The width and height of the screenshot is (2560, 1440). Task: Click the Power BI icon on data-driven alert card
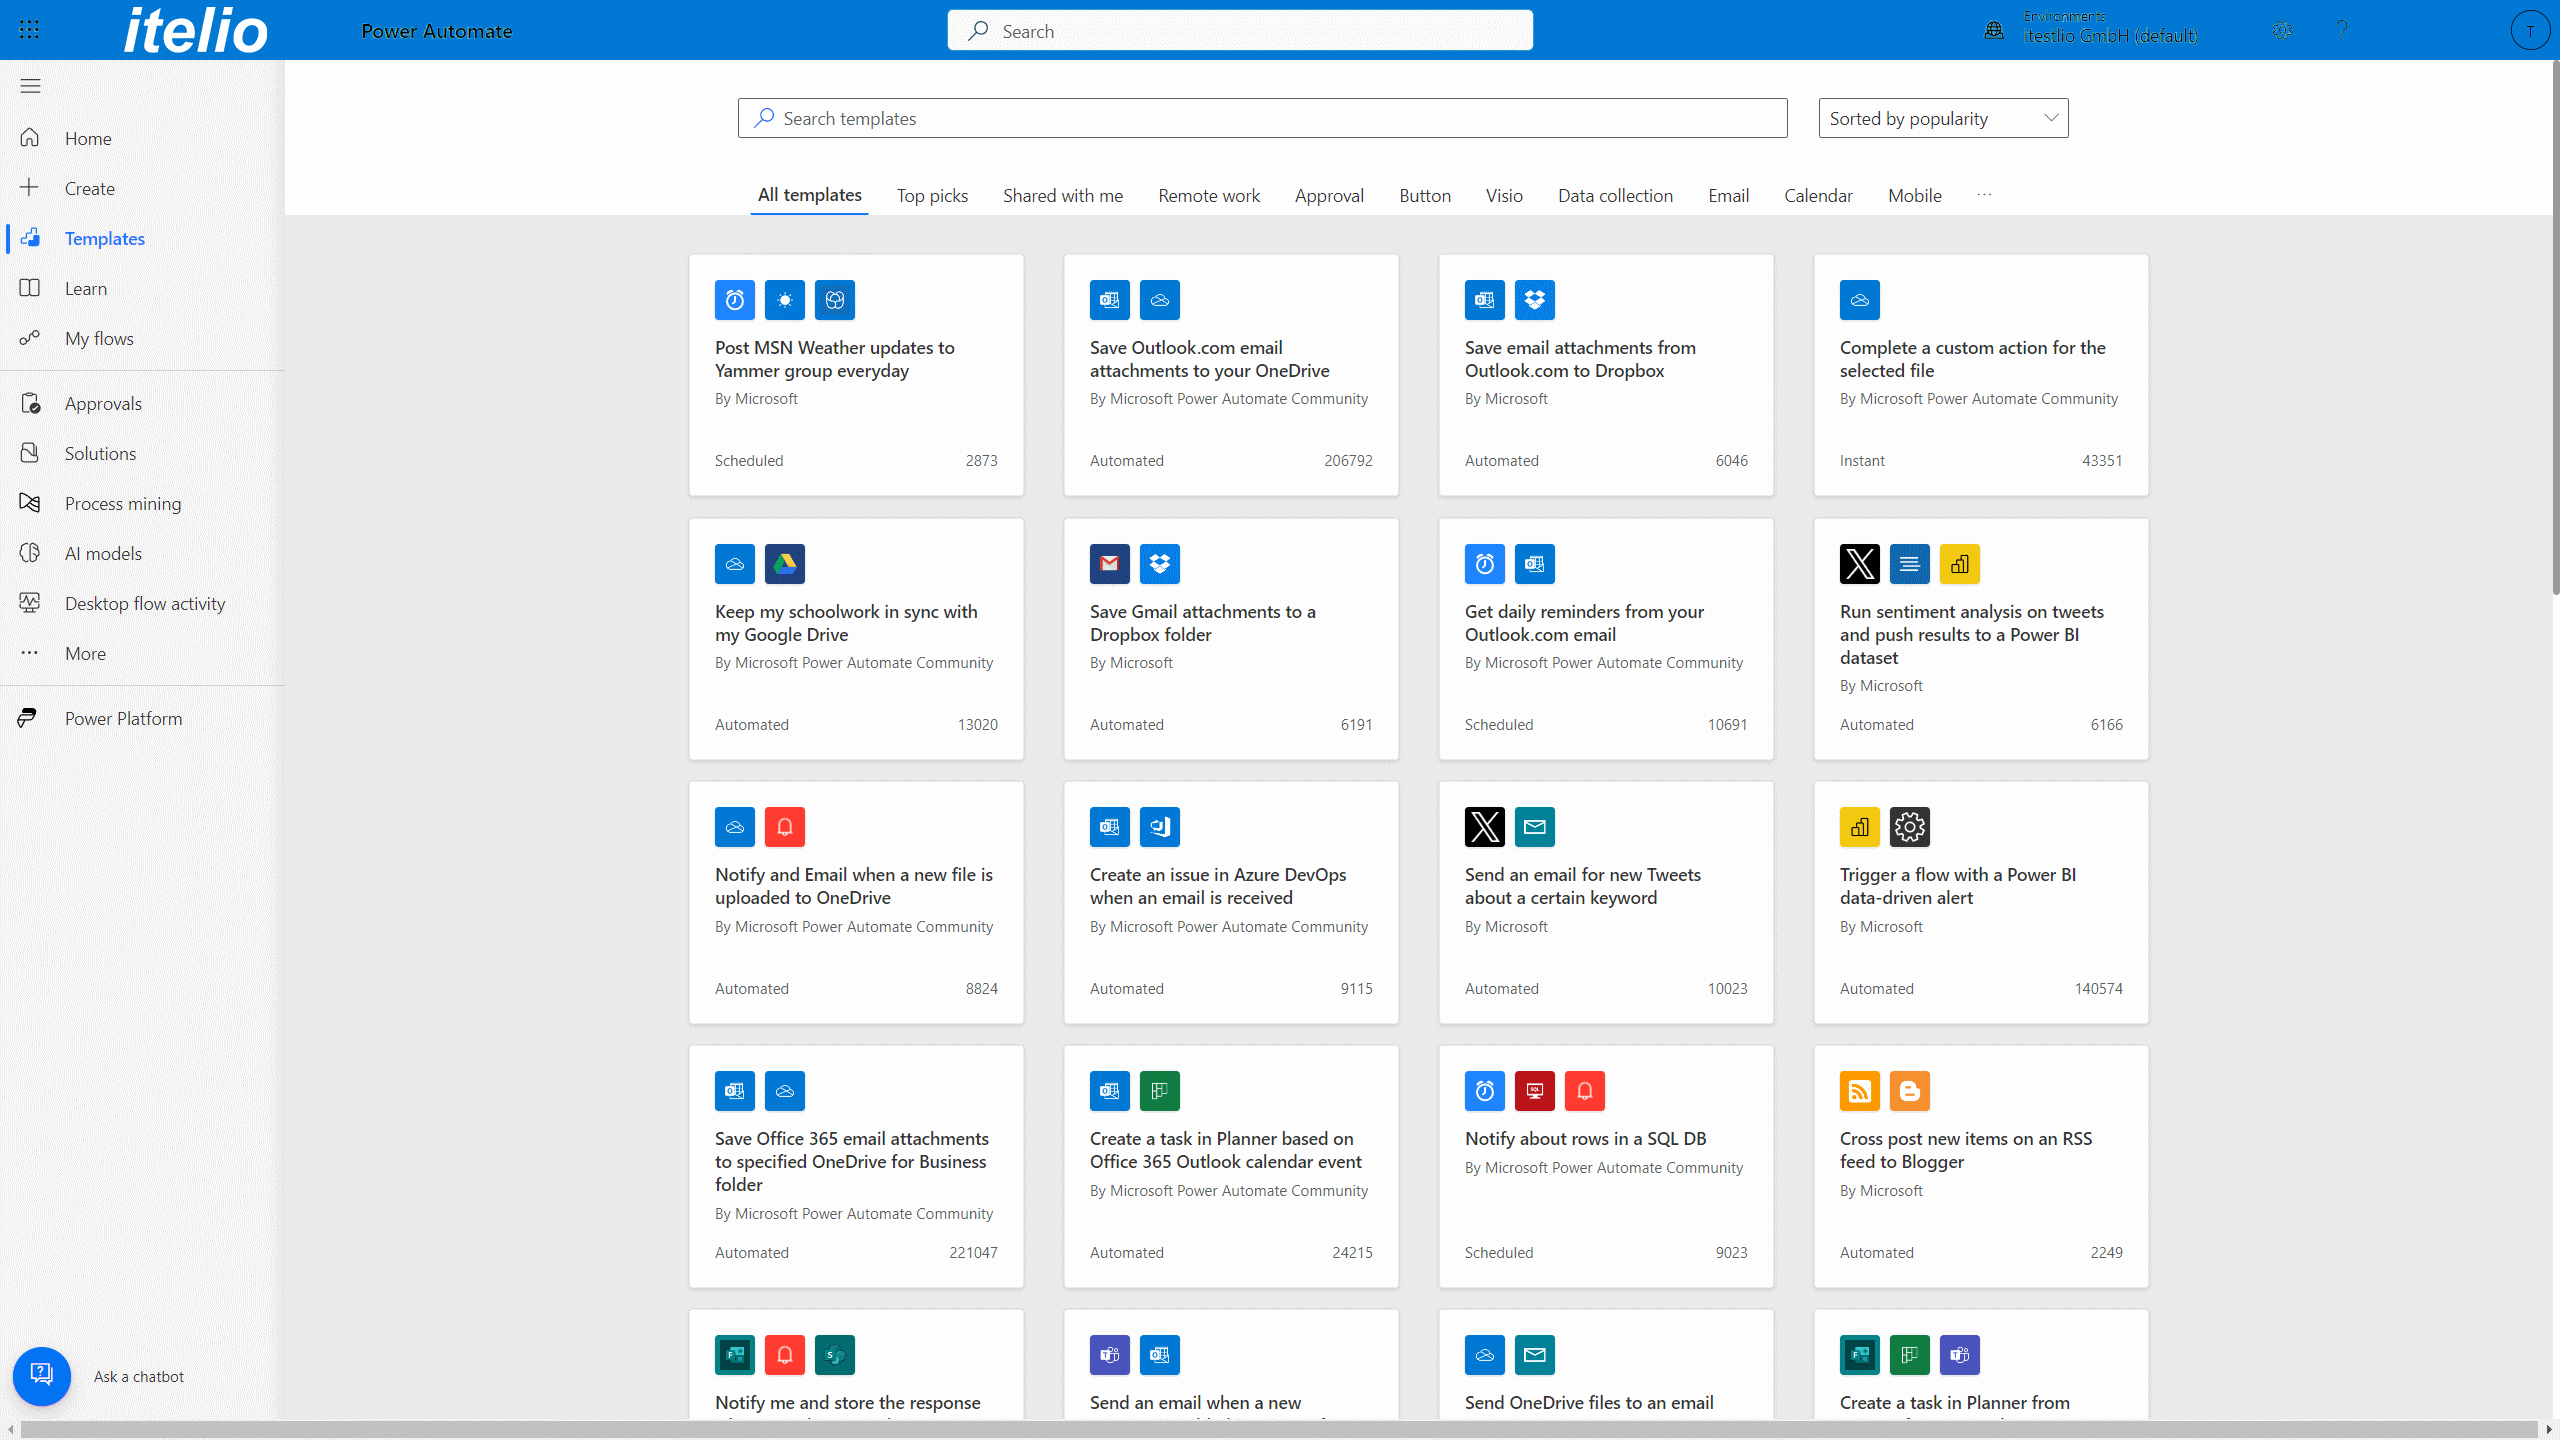(x=1860, y=827)
